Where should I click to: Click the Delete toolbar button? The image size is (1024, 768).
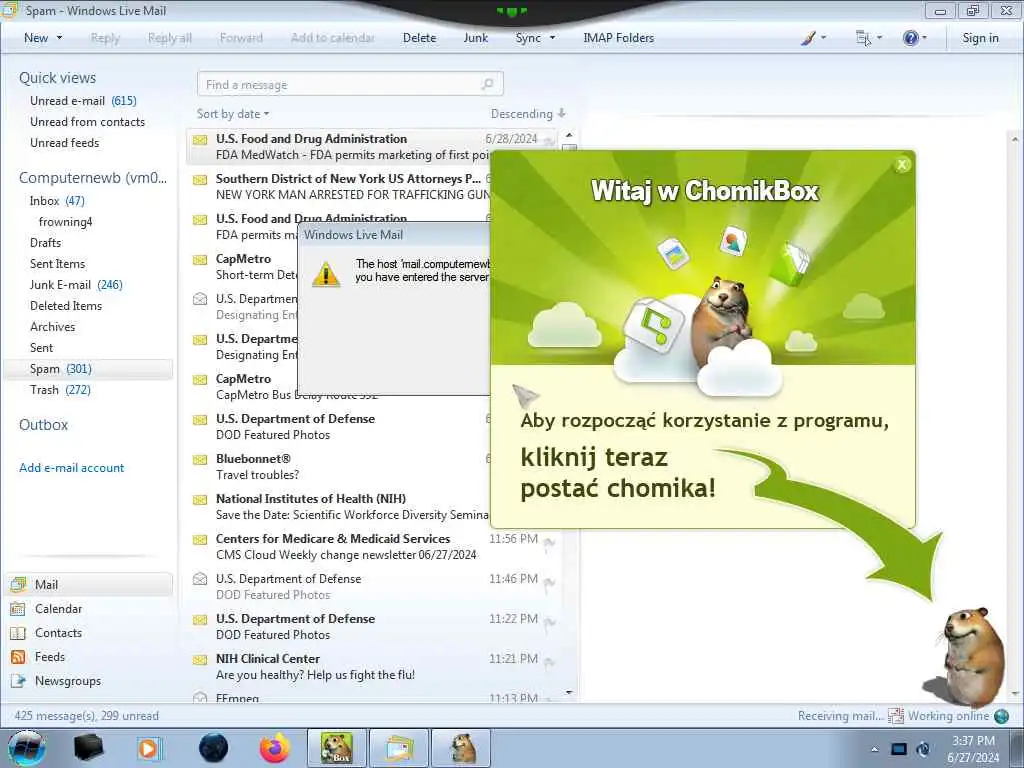(x=419, y=38)
